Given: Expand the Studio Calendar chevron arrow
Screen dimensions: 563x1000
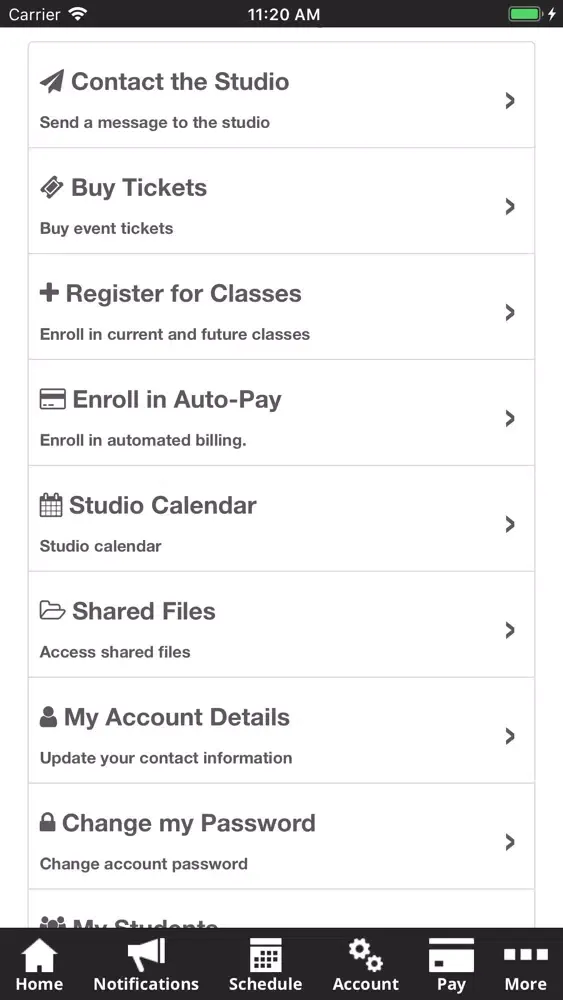Looking at the screenshot, I should [x=509, y=524].
